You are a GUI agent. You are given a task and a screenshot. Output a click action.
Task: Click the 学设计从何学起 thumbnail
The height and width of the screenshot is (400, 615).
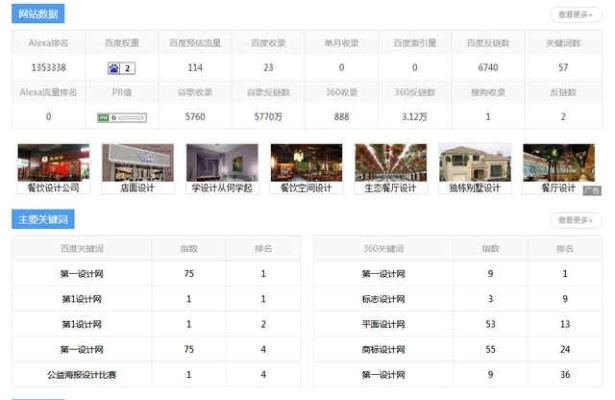click(221, 163)
